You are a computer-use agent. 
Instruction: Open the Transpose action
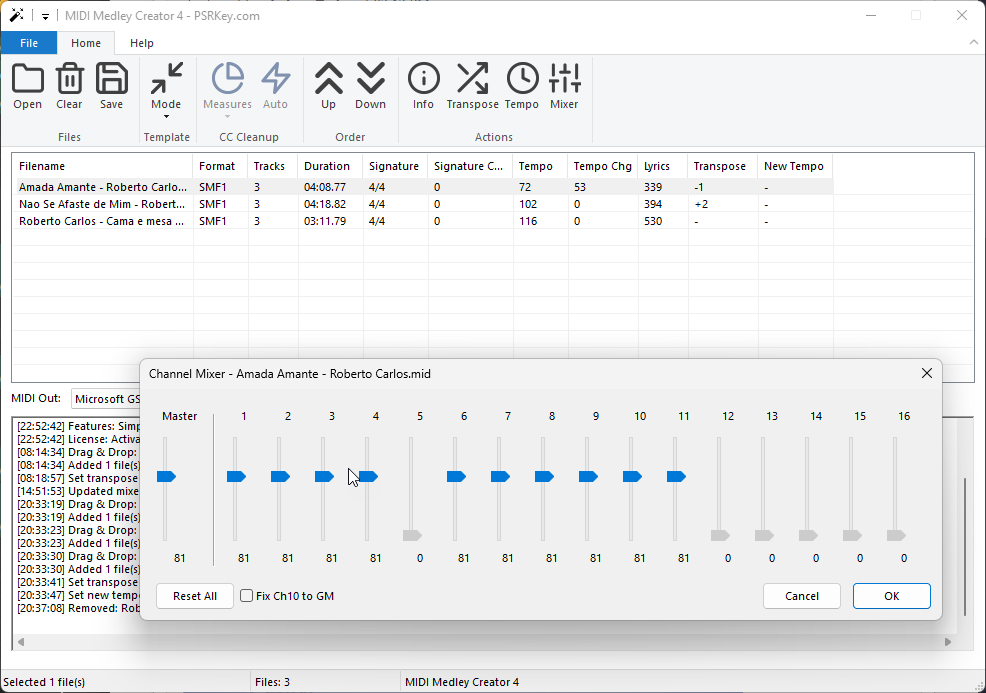pyautogui.click(x=472, y=85)
